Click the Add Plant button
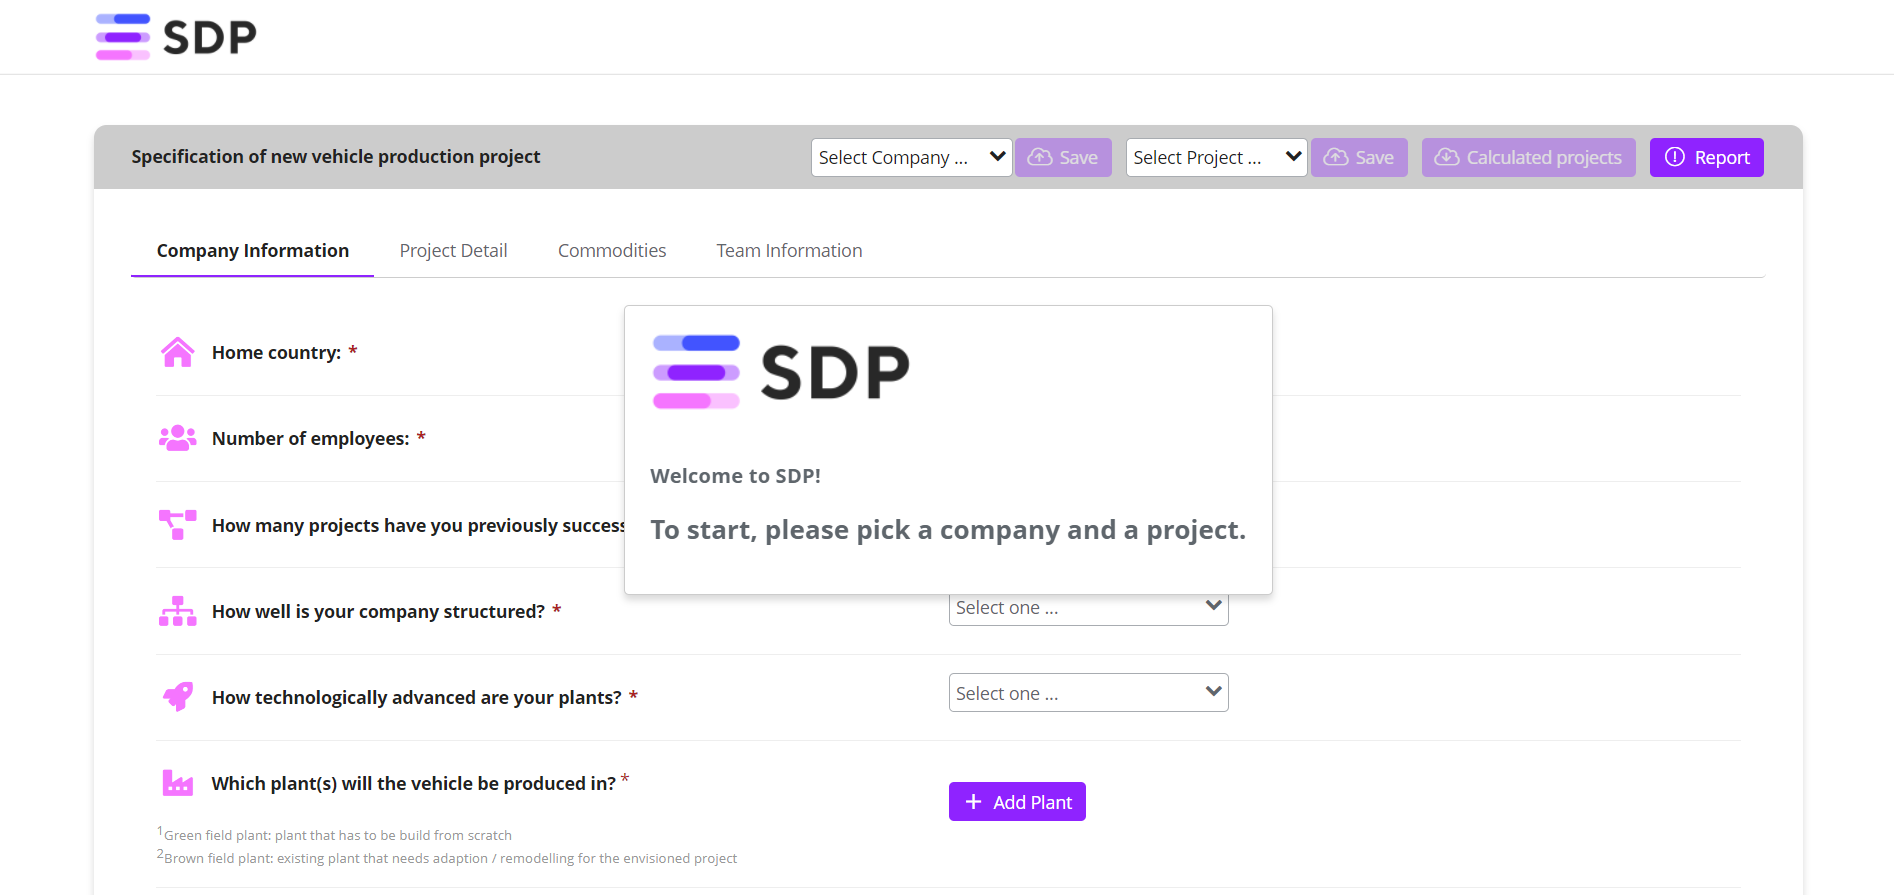 [1017, 802]
